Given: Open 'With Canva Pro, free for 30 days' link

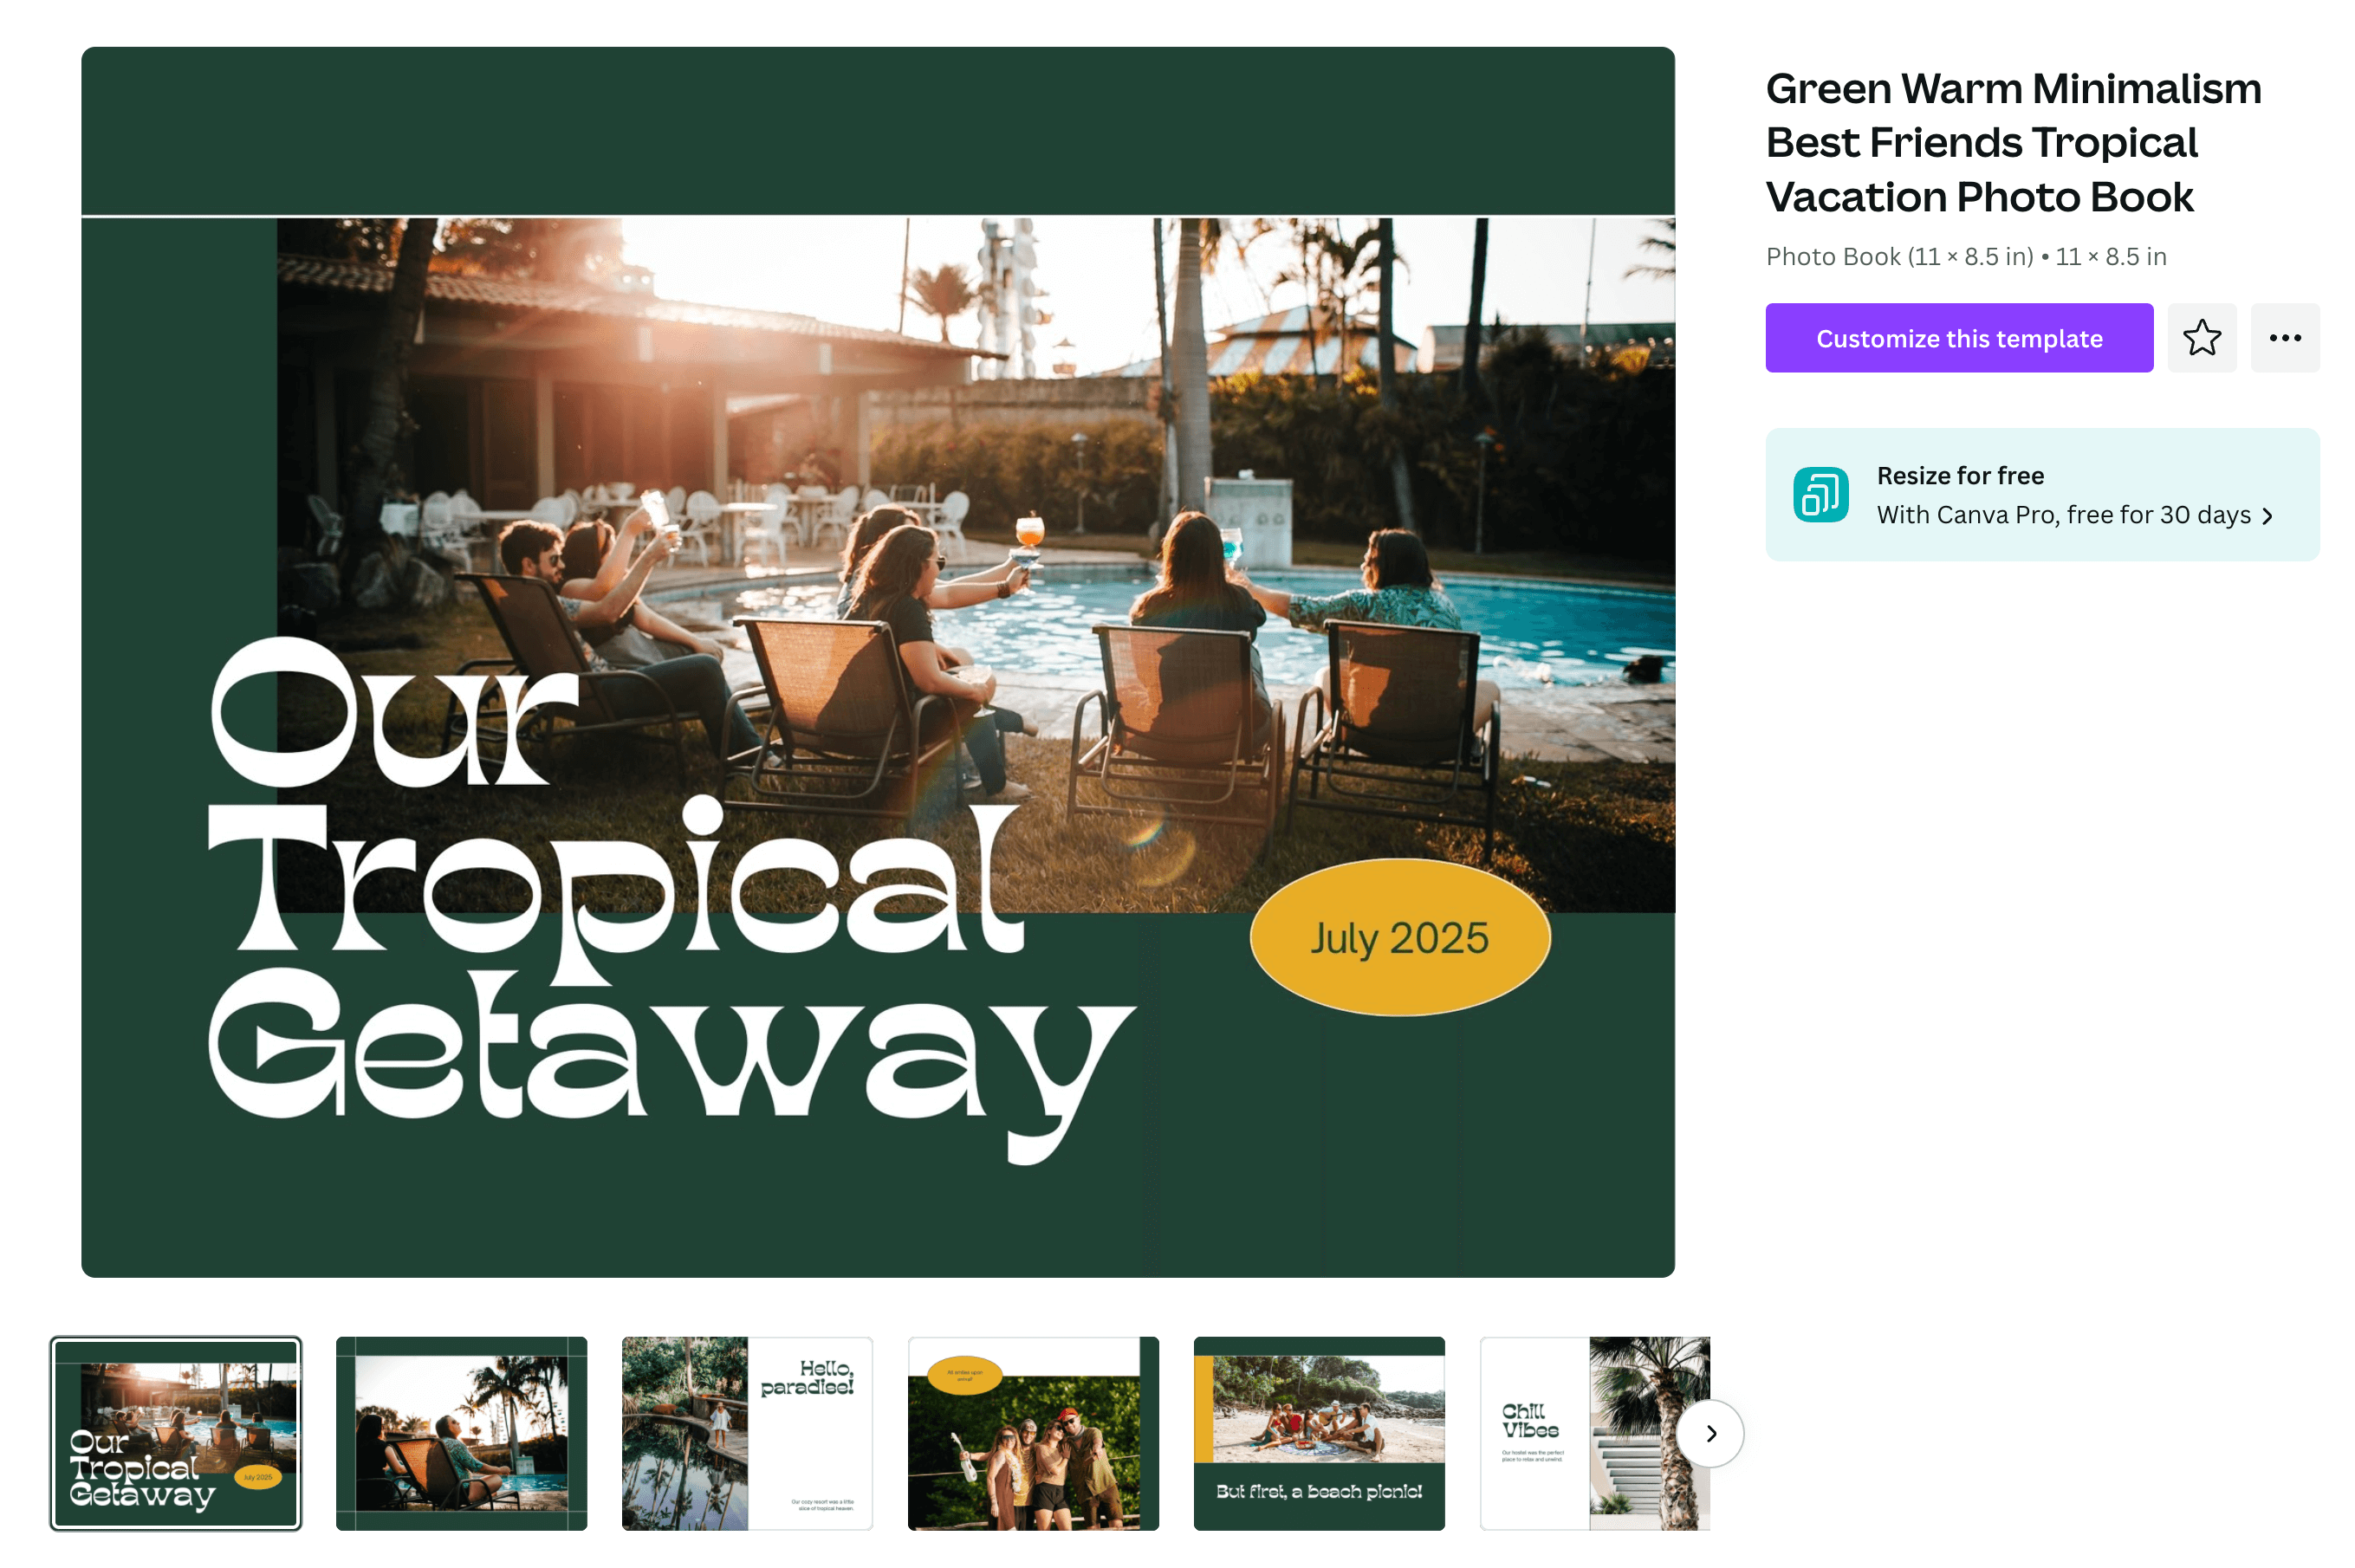Looking at the screenshot, I should pos(2062,515).
